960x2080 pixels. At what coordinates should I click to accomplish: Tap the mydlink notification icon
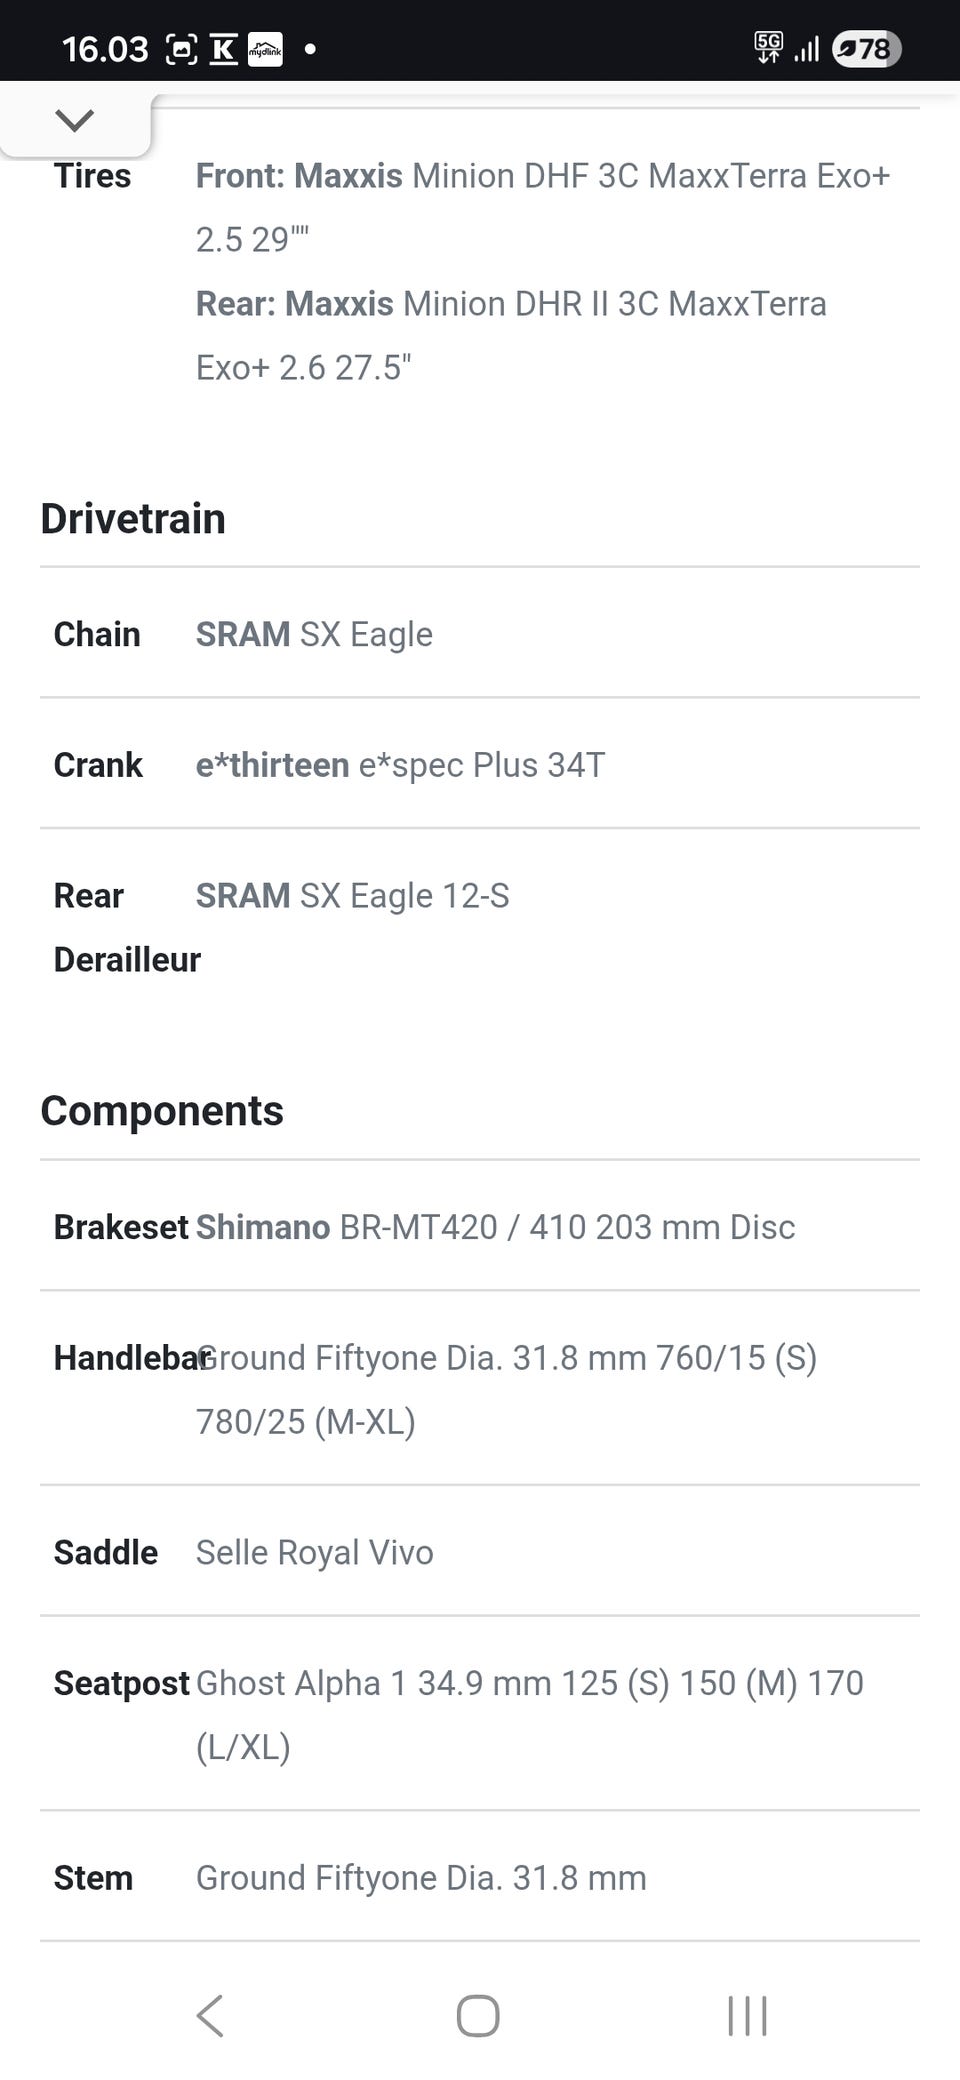[265, 49]
